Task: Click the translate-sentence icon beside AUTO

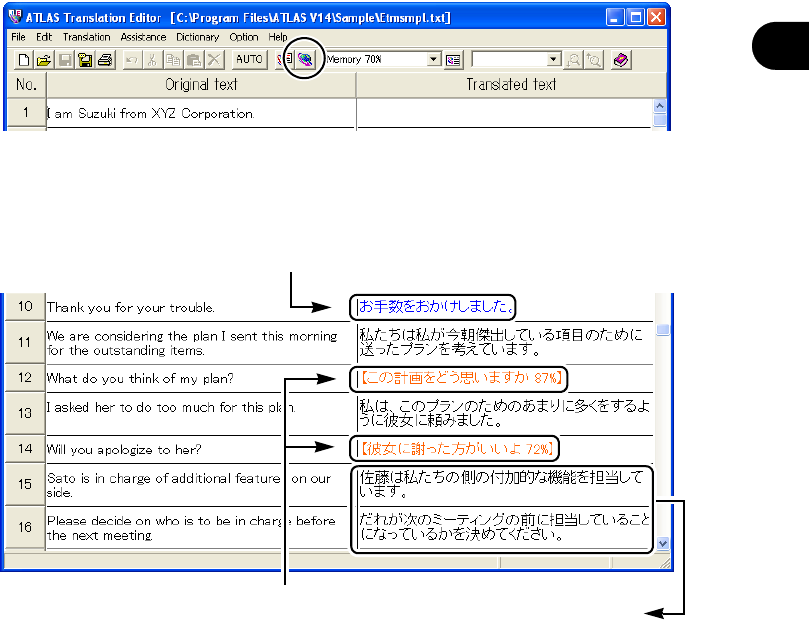Action: click(x=285, y=59)
